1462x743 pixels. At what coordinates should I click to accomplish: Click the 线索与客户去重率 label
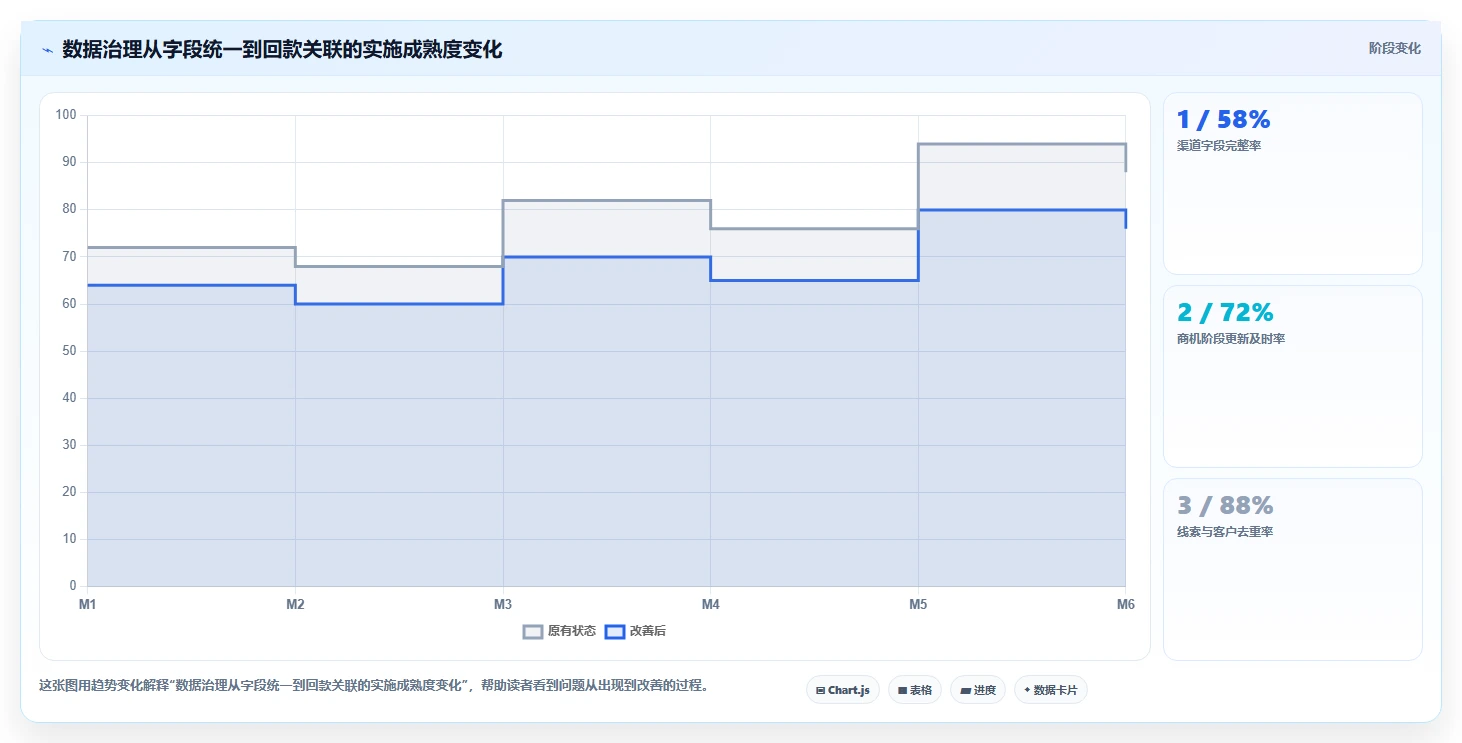click(x=1225, y=532)
